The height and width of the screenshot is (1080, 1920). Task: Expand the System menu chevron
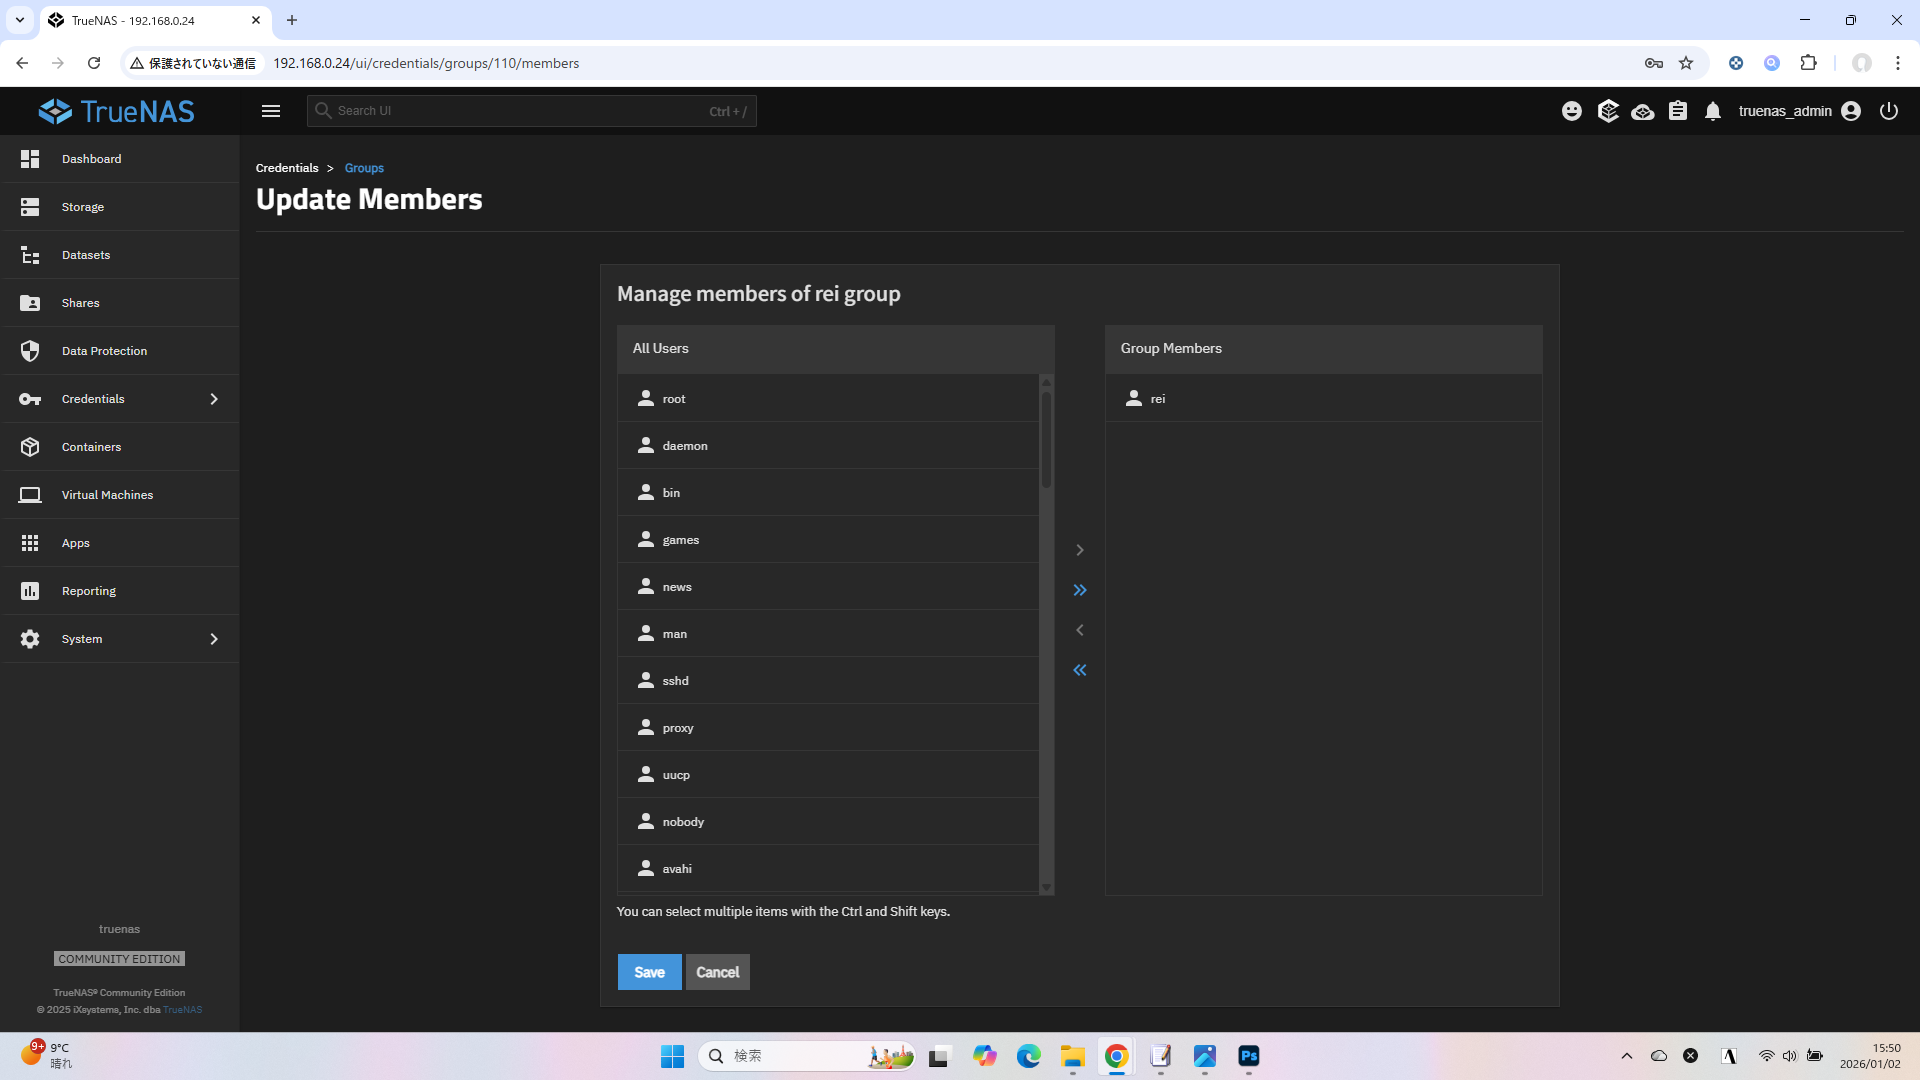(x=214, y=639)
